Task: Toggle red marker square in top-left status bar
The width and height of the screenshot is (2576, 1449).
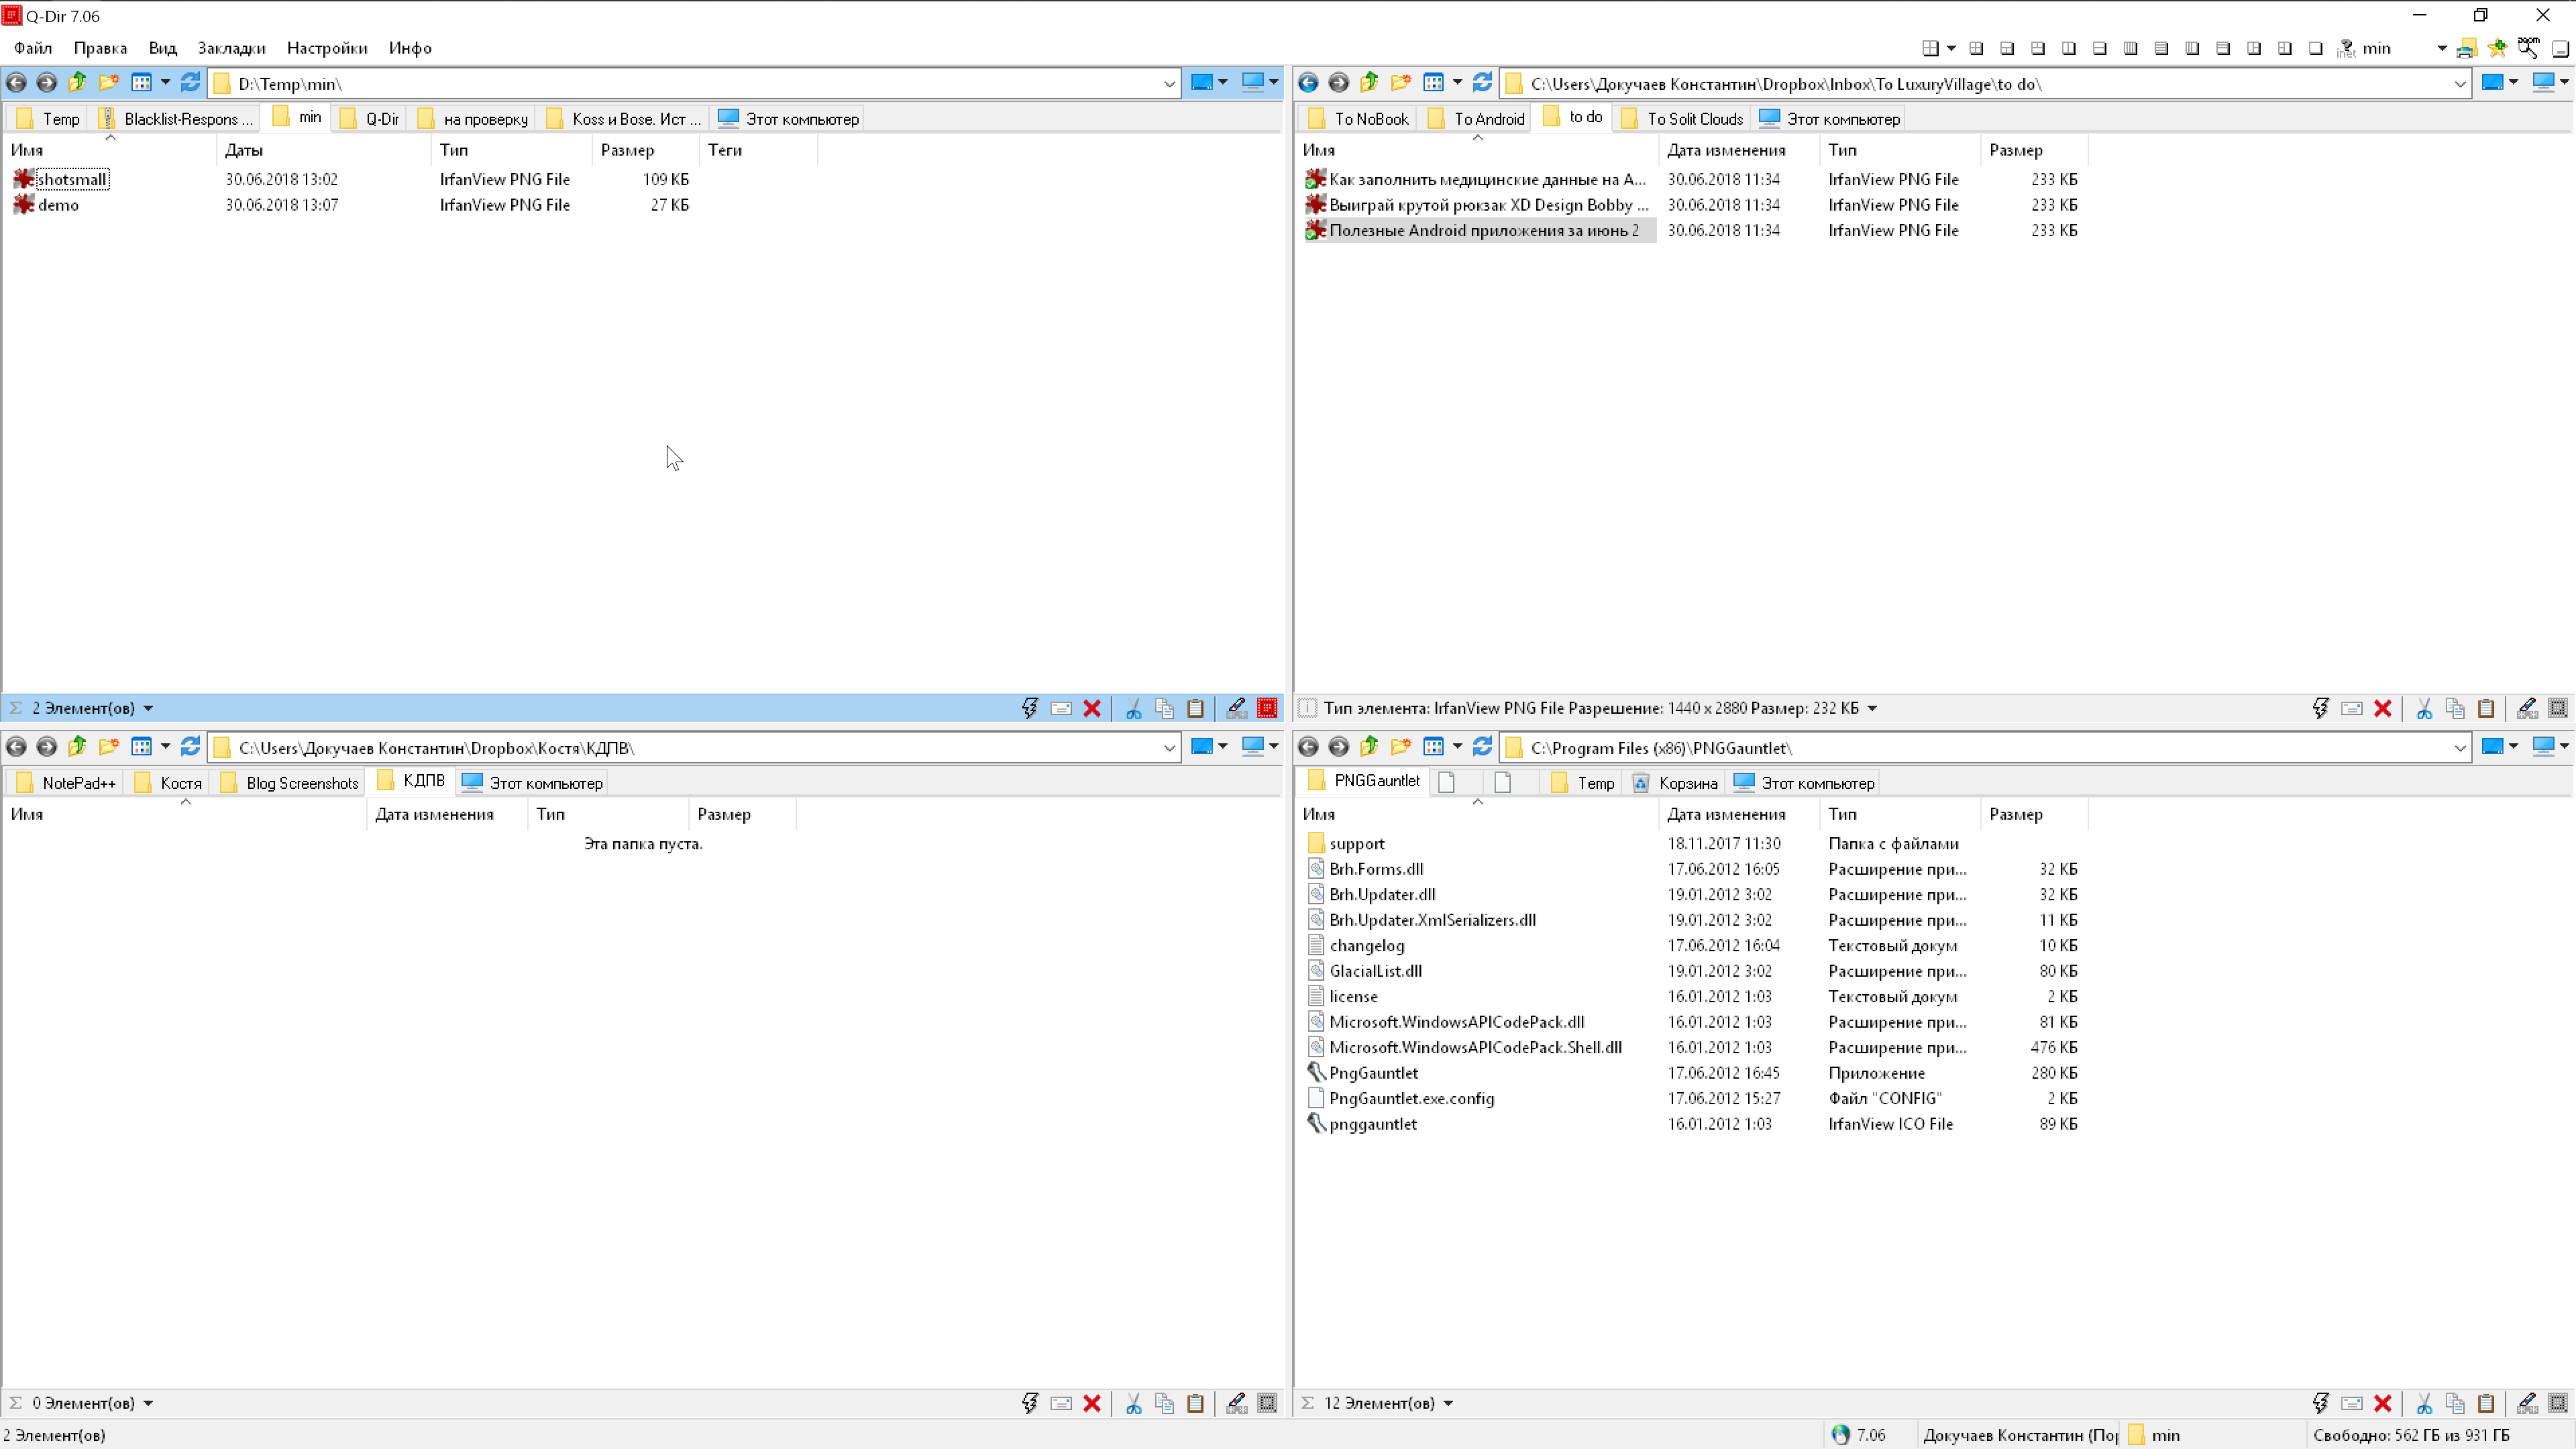Action: (x=1267, y=708)
